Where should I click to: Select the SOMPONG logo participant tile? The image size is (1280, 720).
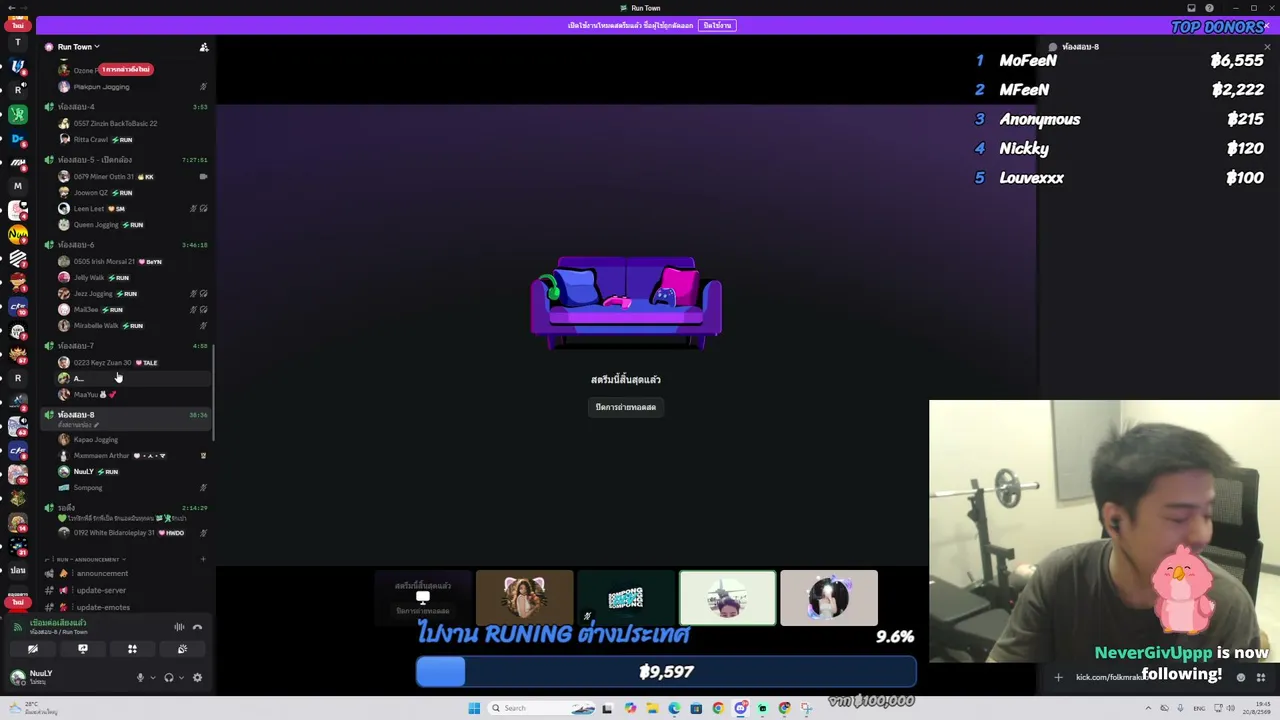(626, 598)
